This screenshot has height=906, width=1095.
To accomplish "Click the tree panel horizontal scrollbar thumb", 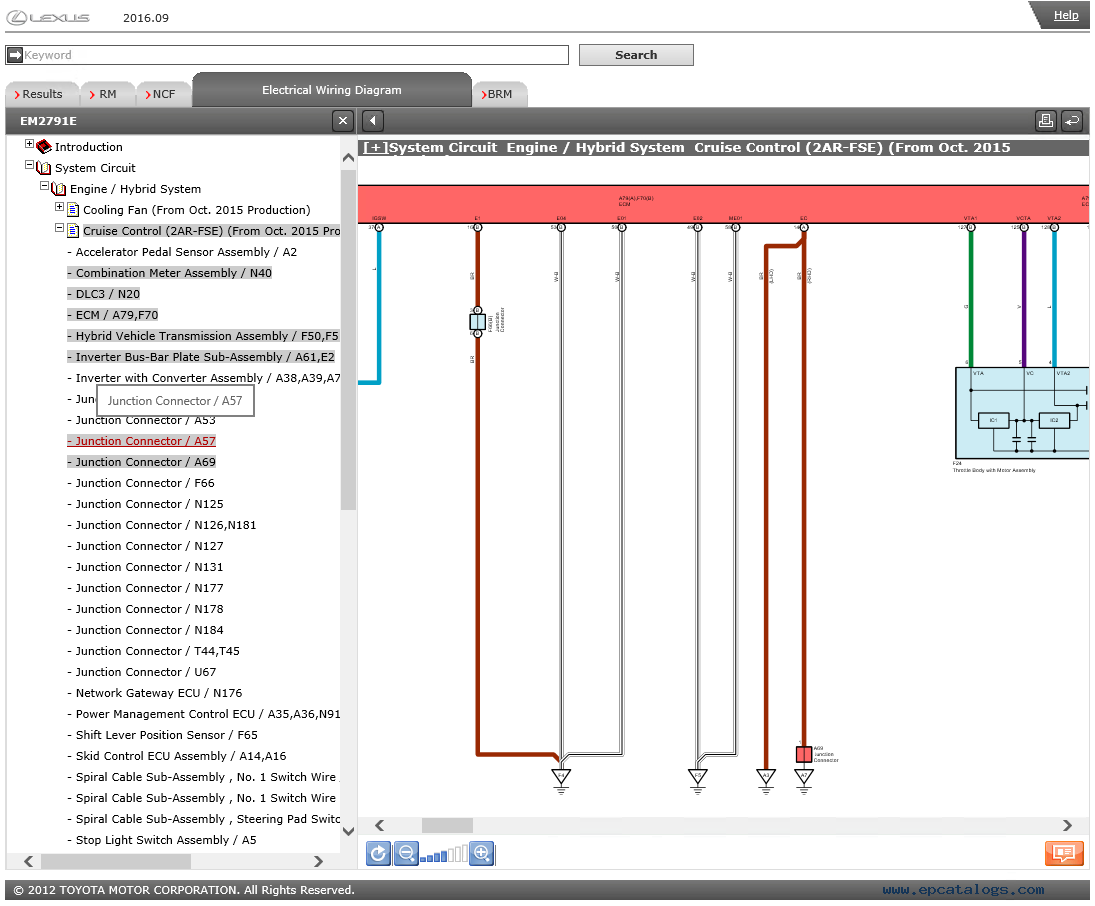I will (x=116, y=861).
